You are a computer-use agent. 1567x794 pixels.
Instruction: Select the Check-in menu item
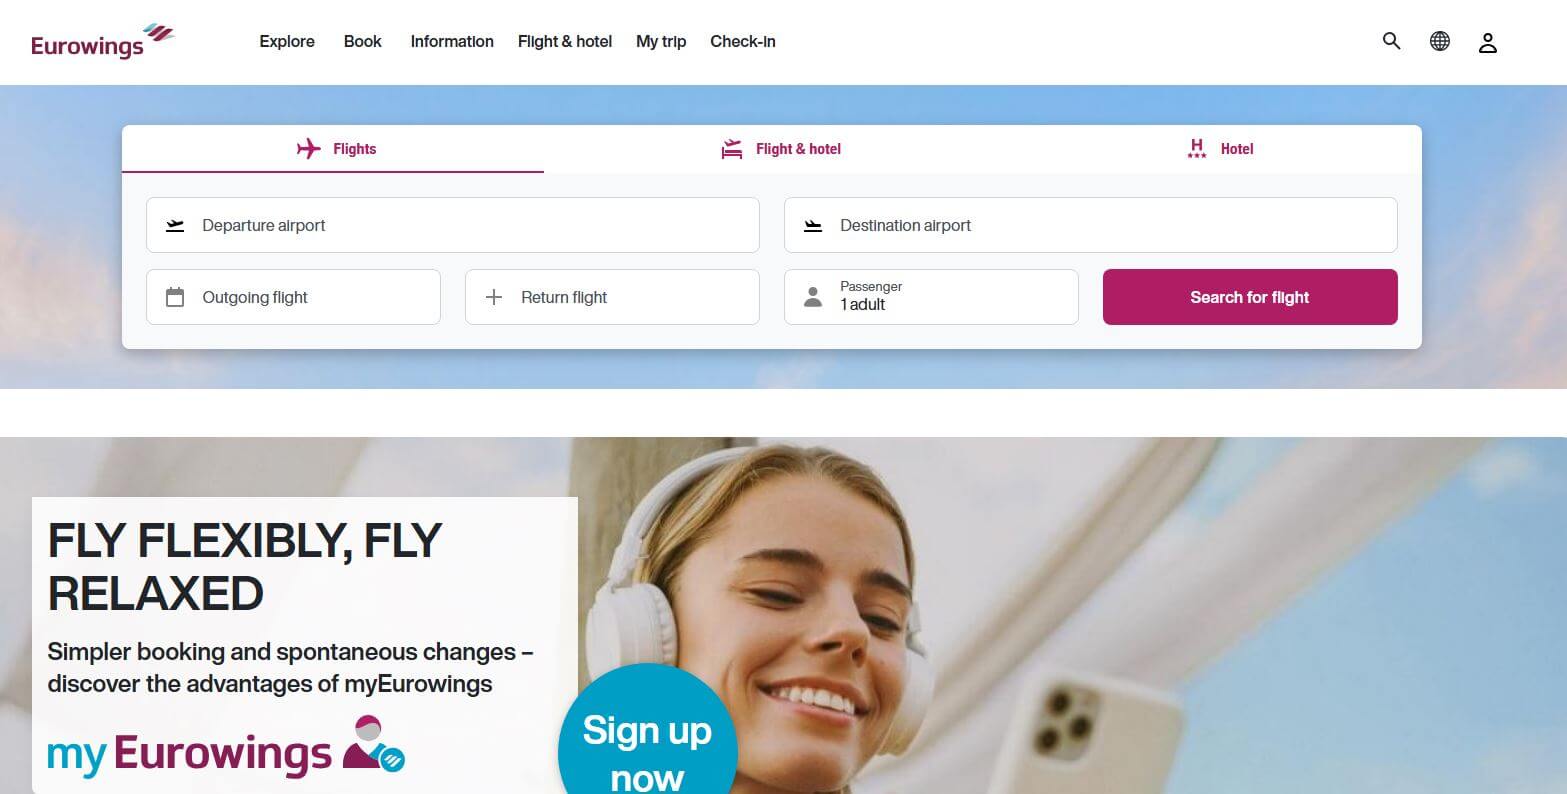coord(743,41)
